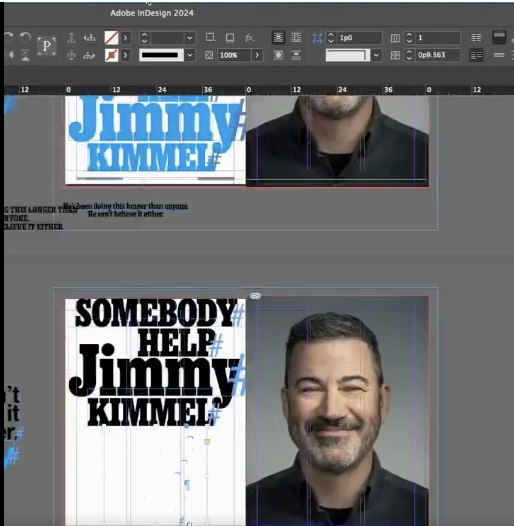Click the linked image badge on photo
The width and height of the screenshot is (514, 526).
(255, 296)
